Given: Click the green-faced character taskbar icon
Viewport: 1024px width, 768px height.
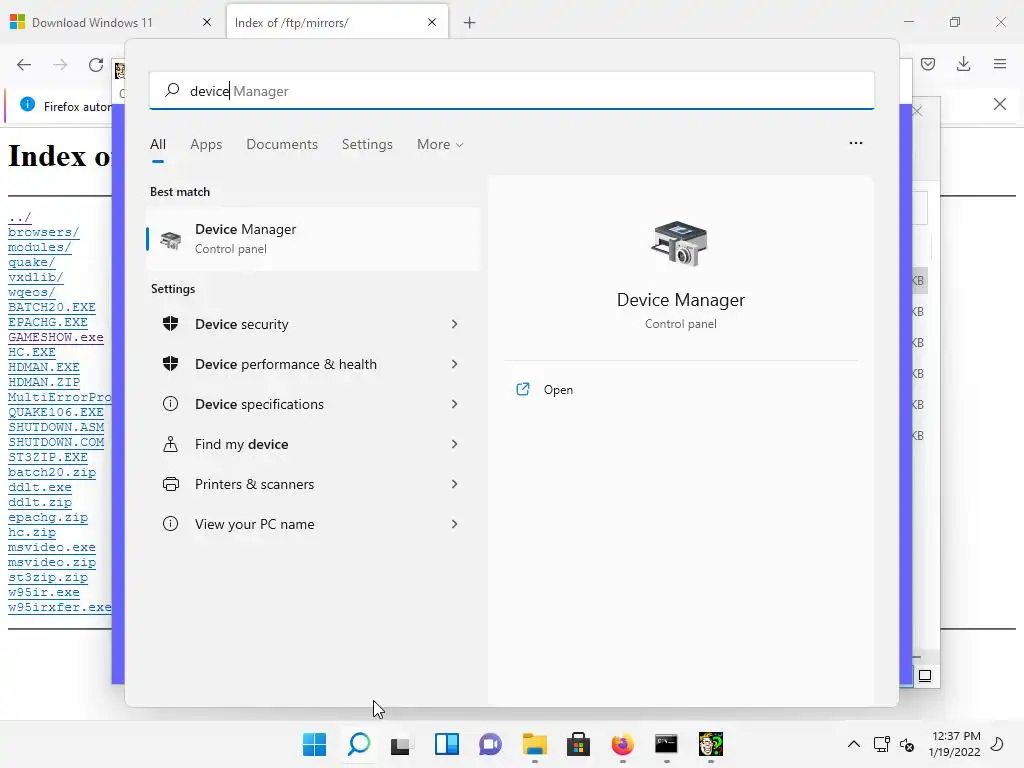Looking at the screenshot, I should point(711,744).
